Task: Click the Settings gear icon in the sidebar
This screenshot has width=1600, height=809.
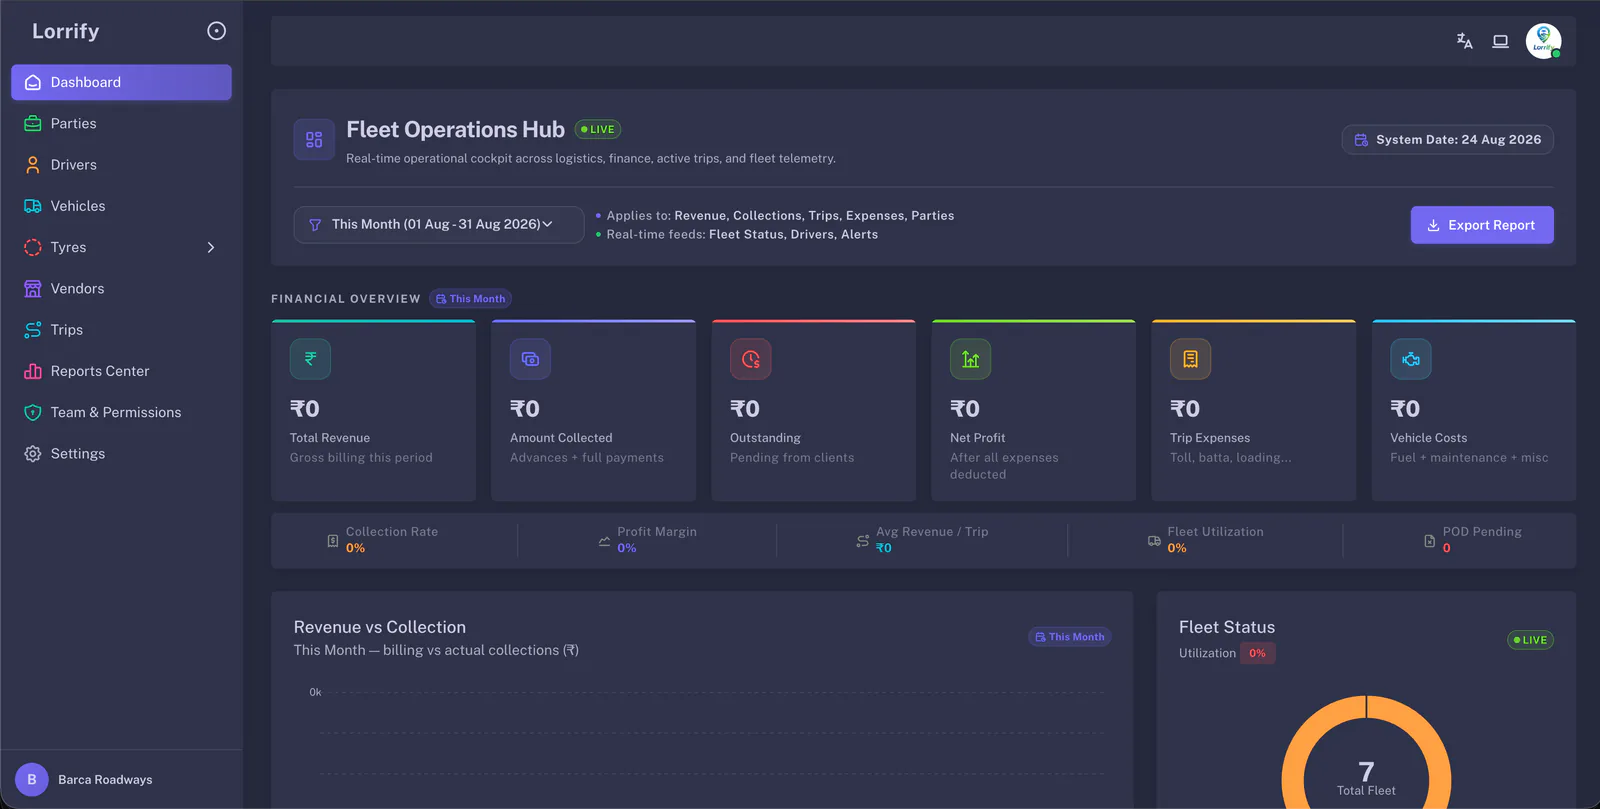Action: 33,454
